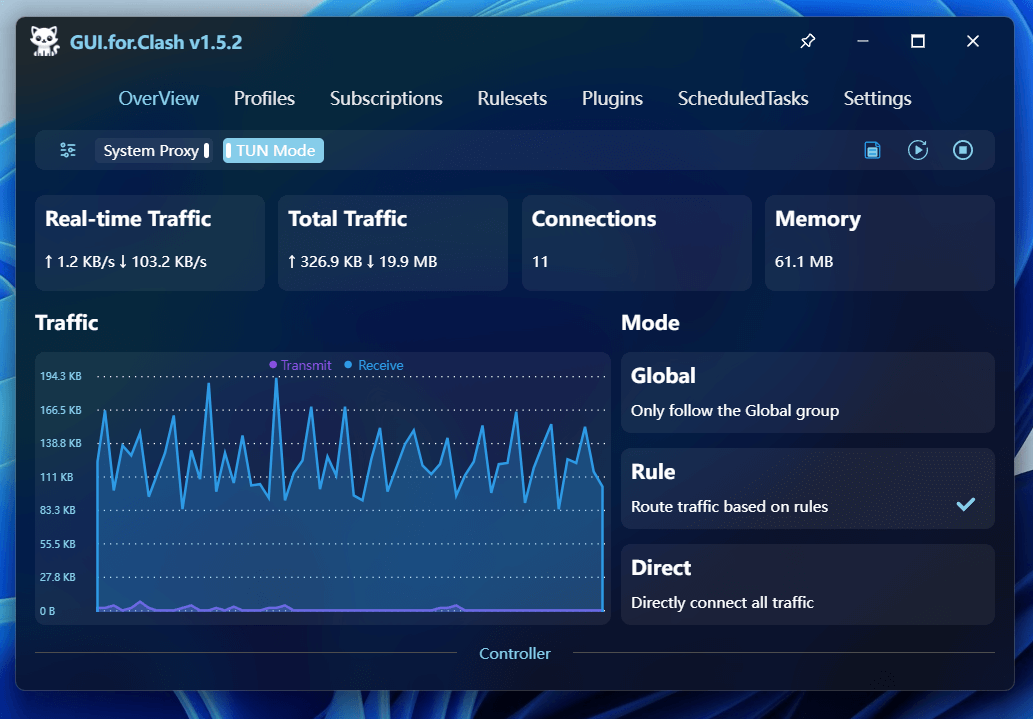Open the Connections card

(636, 243)
